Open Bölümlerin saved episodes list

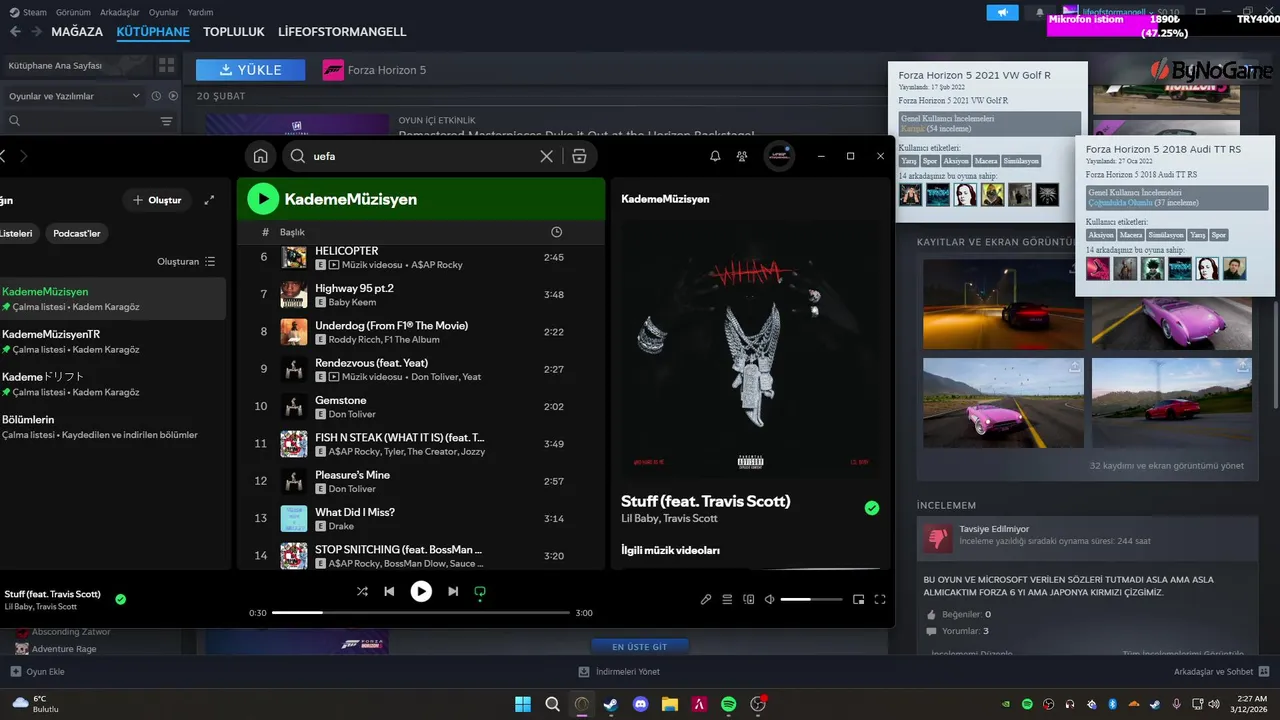point(112,427)
